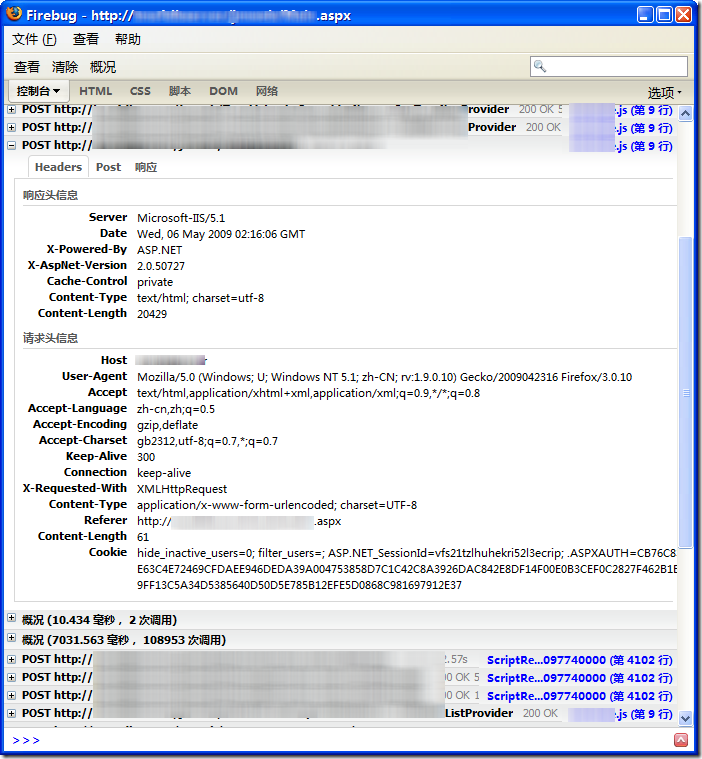
Task: Click the request Content-Length value 61
Action: click(143, 537)
